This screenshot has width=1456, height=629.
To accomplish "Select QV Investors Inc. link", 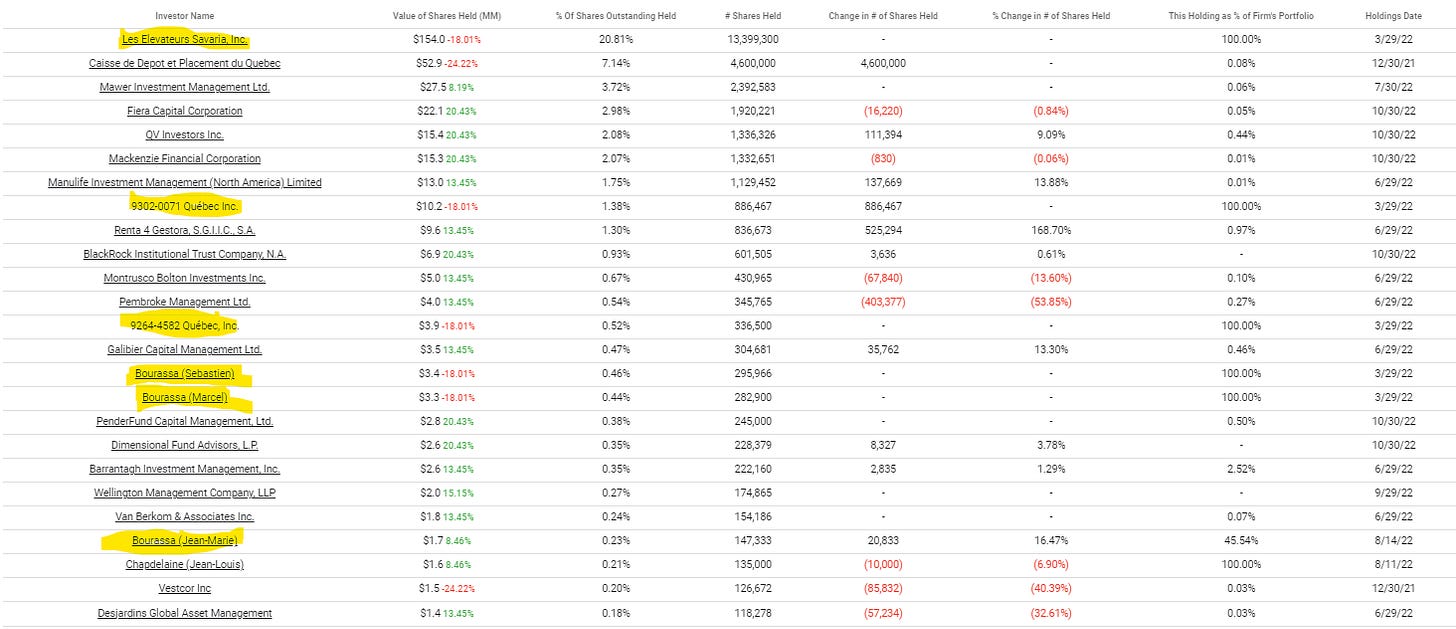I will point(184,135).
